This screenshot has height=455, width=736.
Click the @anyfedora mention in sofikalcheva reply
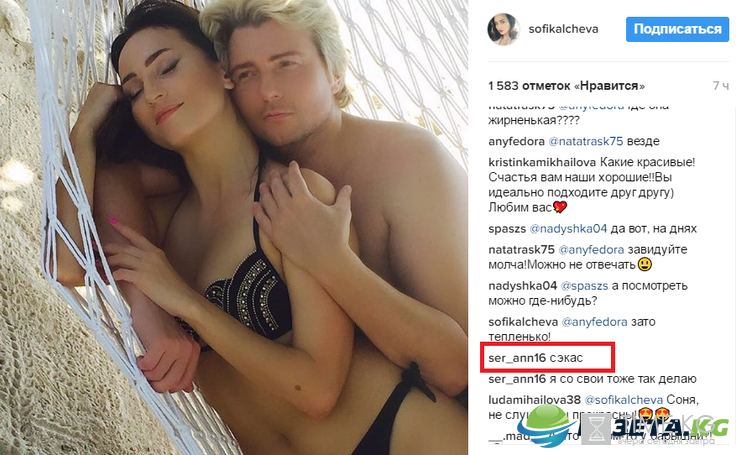pyautogui.click(x=594, y=322)
